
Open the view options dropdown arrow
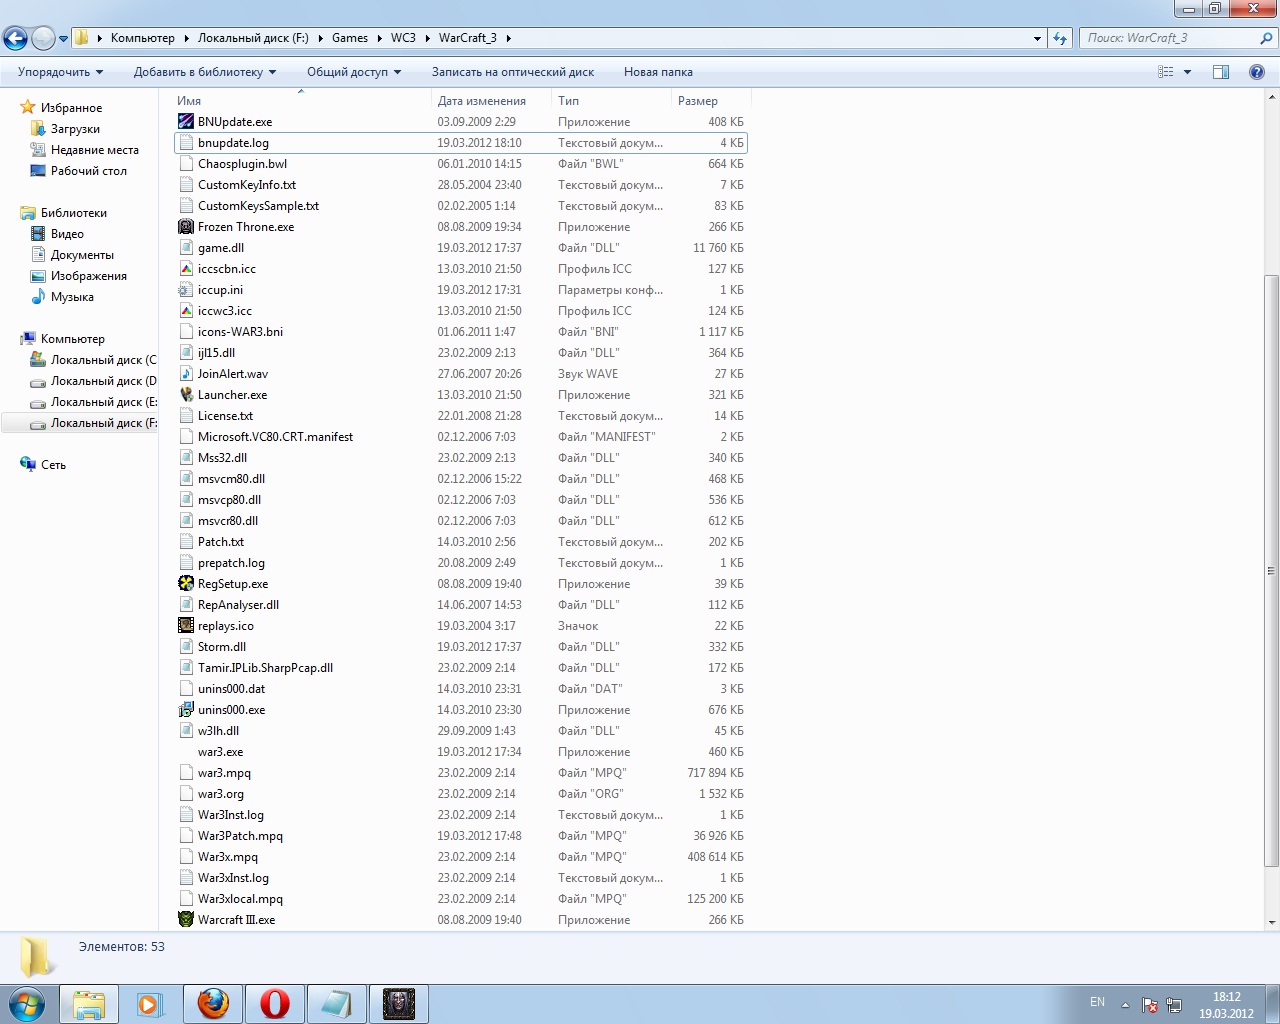1188,72
